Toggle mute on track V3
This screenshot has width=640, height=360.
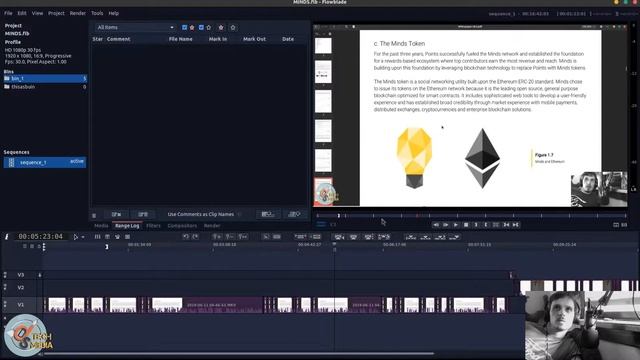coord(5,275)
